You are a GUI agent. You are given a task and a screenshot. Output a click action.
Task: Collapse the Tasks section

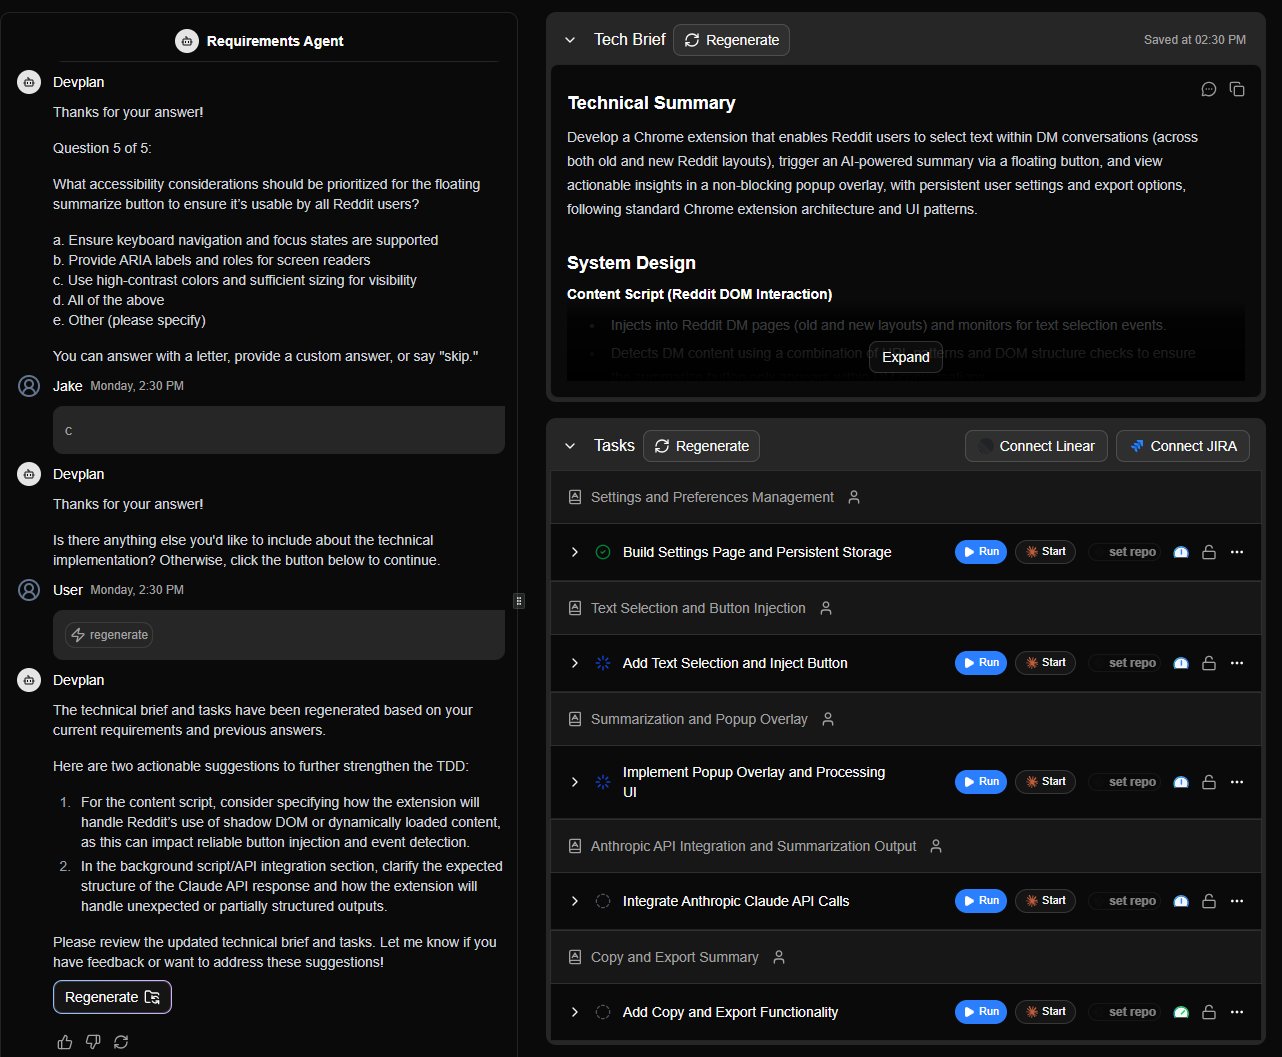[570, 446]
